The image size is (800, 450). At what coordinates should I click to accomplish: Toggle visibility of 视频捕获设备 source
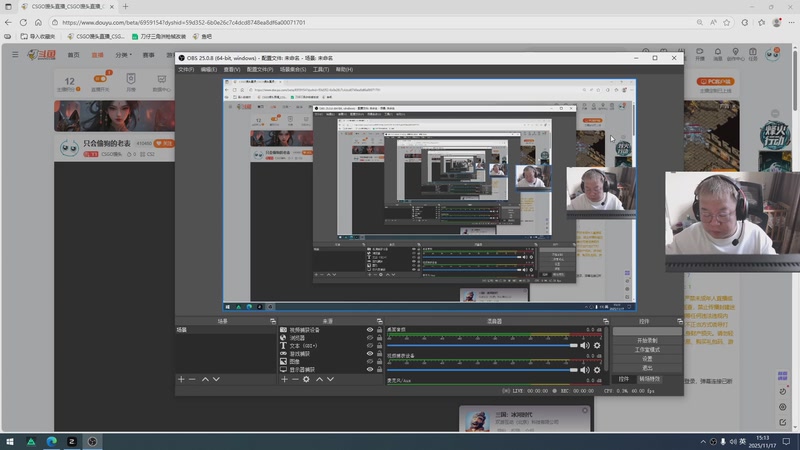(370, 330)
